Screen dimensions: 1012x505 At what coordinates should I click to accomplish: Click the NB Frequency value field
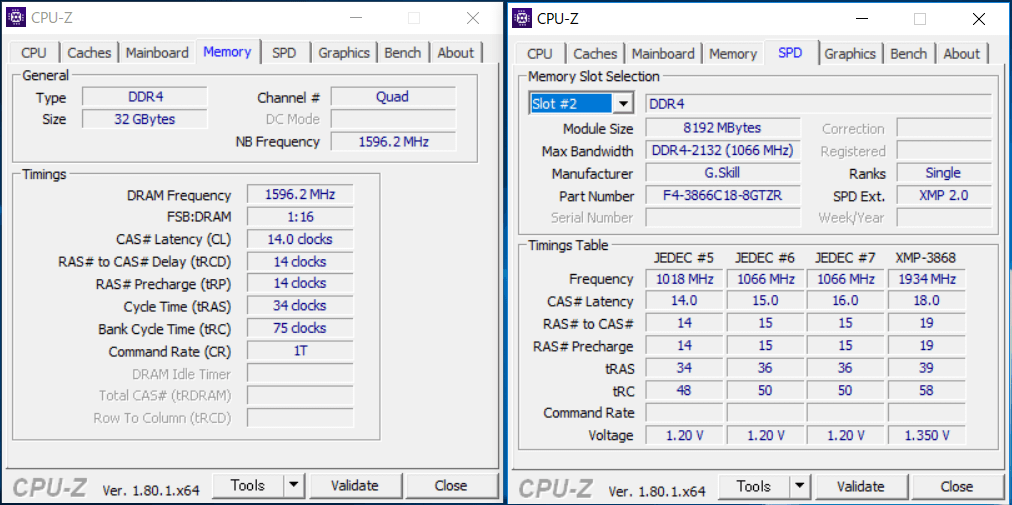pos(393,141)
